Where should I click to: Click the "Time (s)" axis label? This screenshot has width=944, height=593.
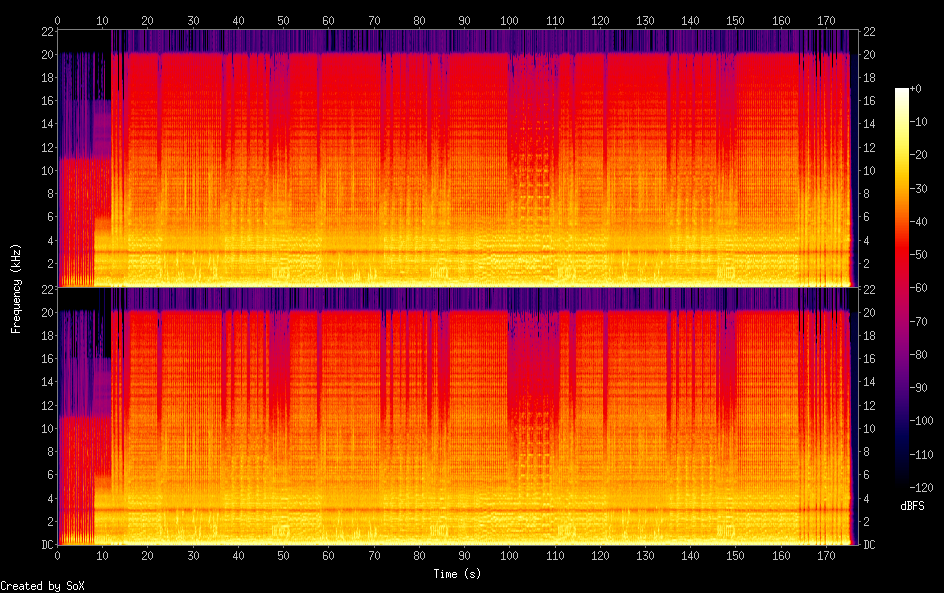(459, 574)
